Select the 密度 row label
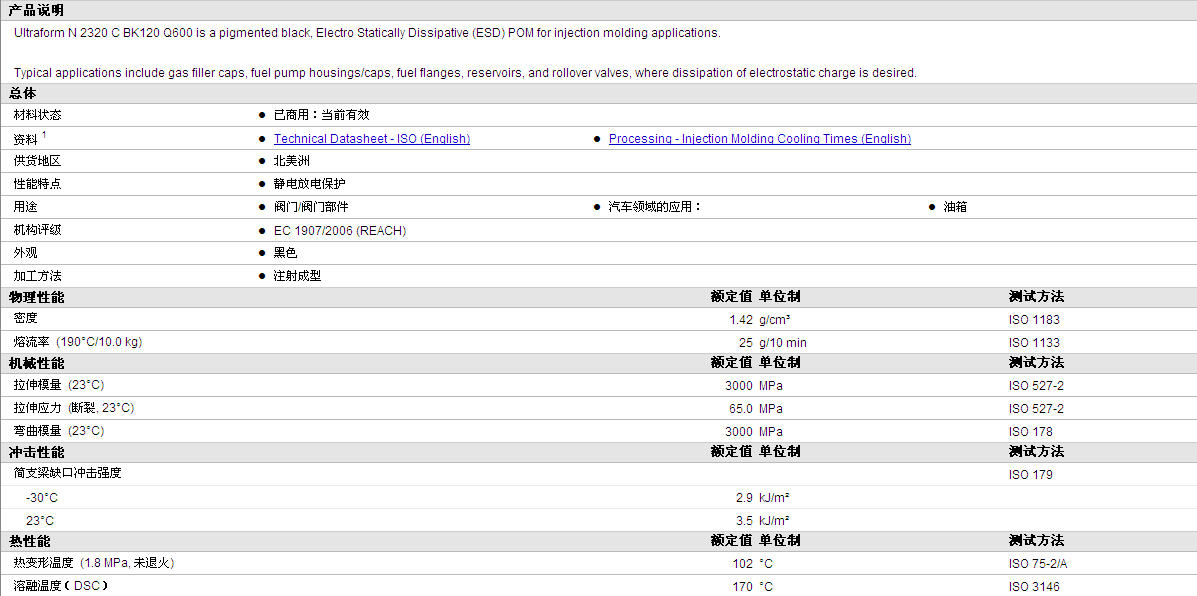The width and height of the screenshot is (1197, 596). 25,318
